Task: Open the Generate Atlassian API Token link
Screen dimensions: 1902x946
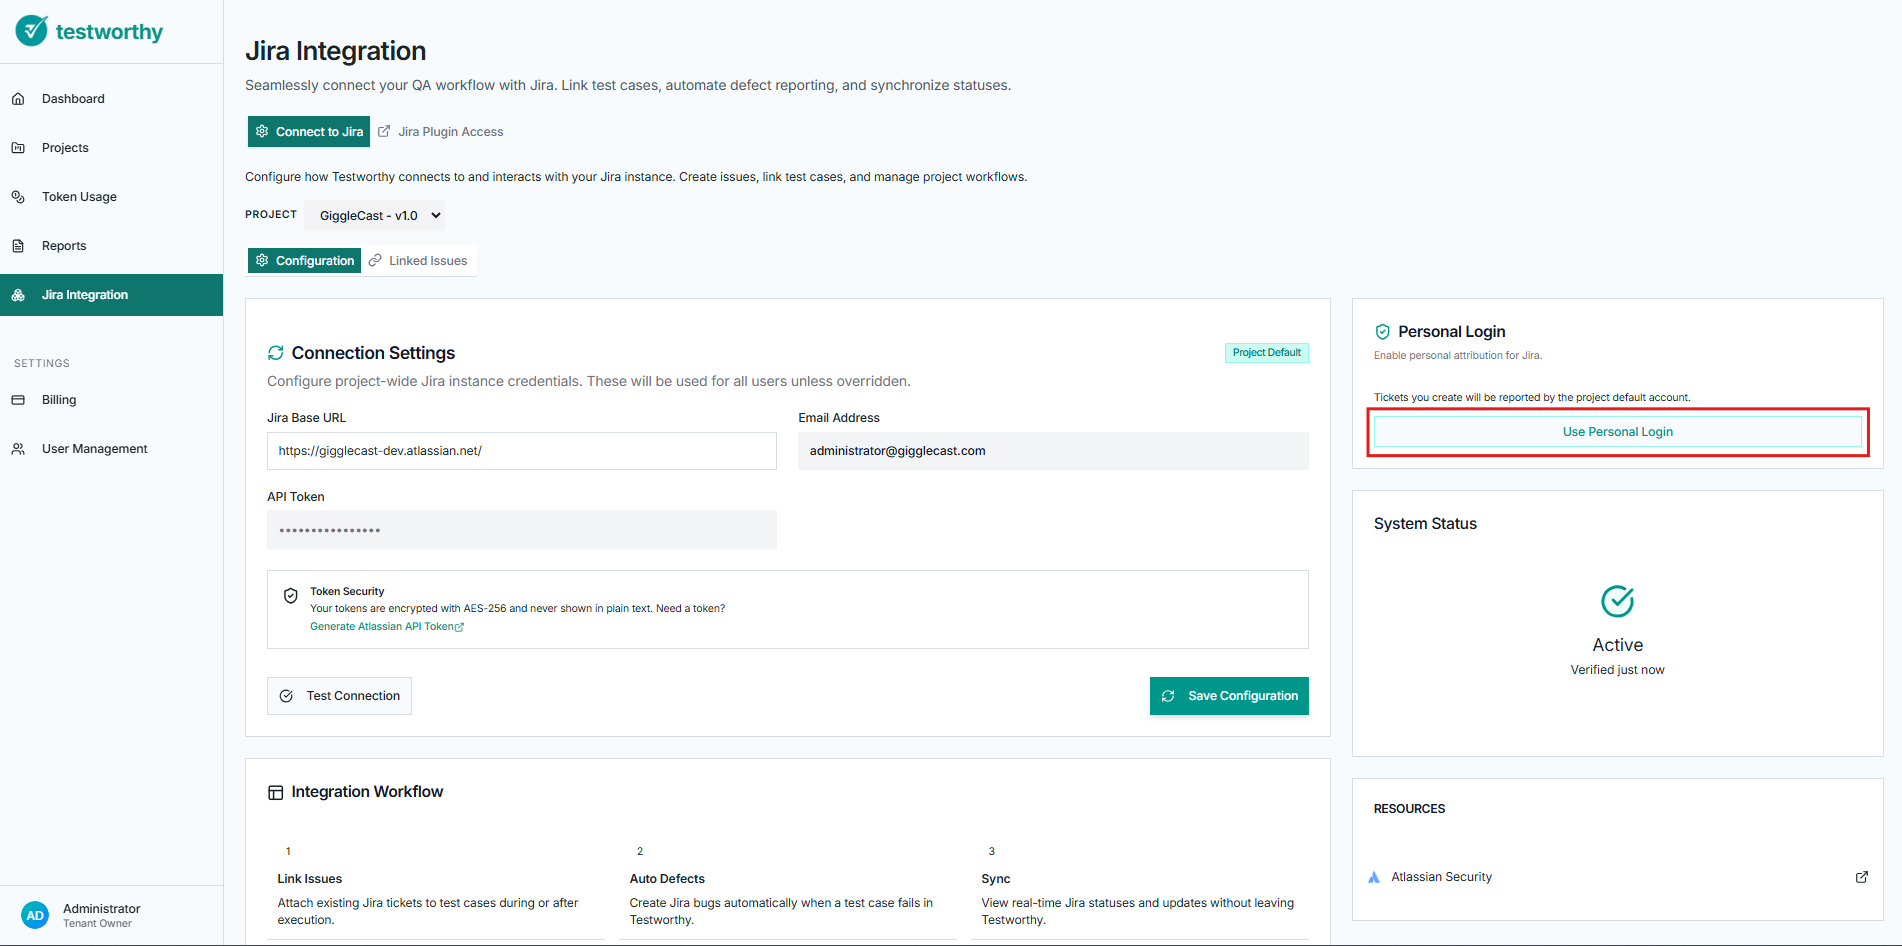Action: tap(387, 627)
